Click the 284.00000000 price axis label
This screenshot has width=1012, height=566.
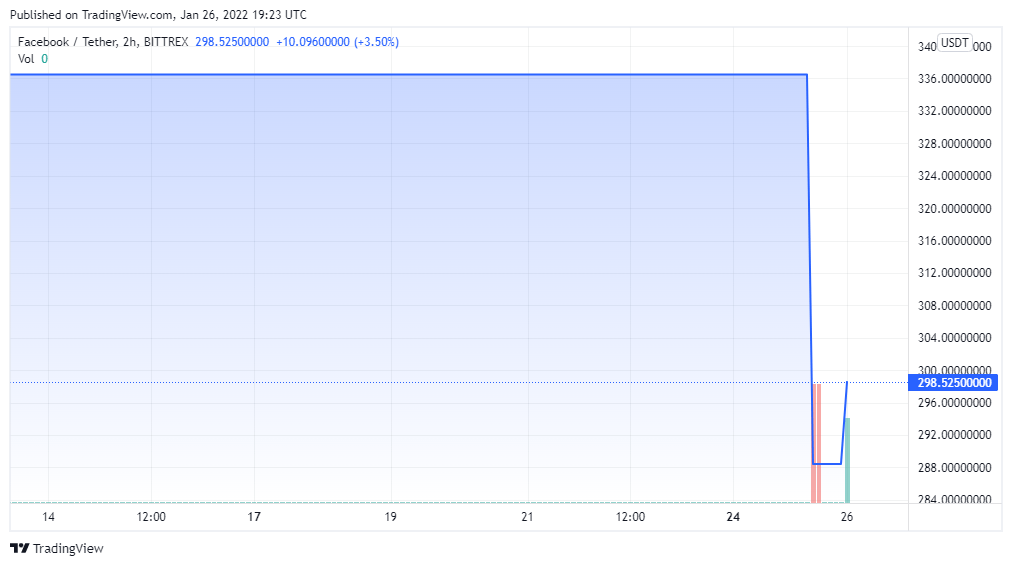[x=955, y=500]
